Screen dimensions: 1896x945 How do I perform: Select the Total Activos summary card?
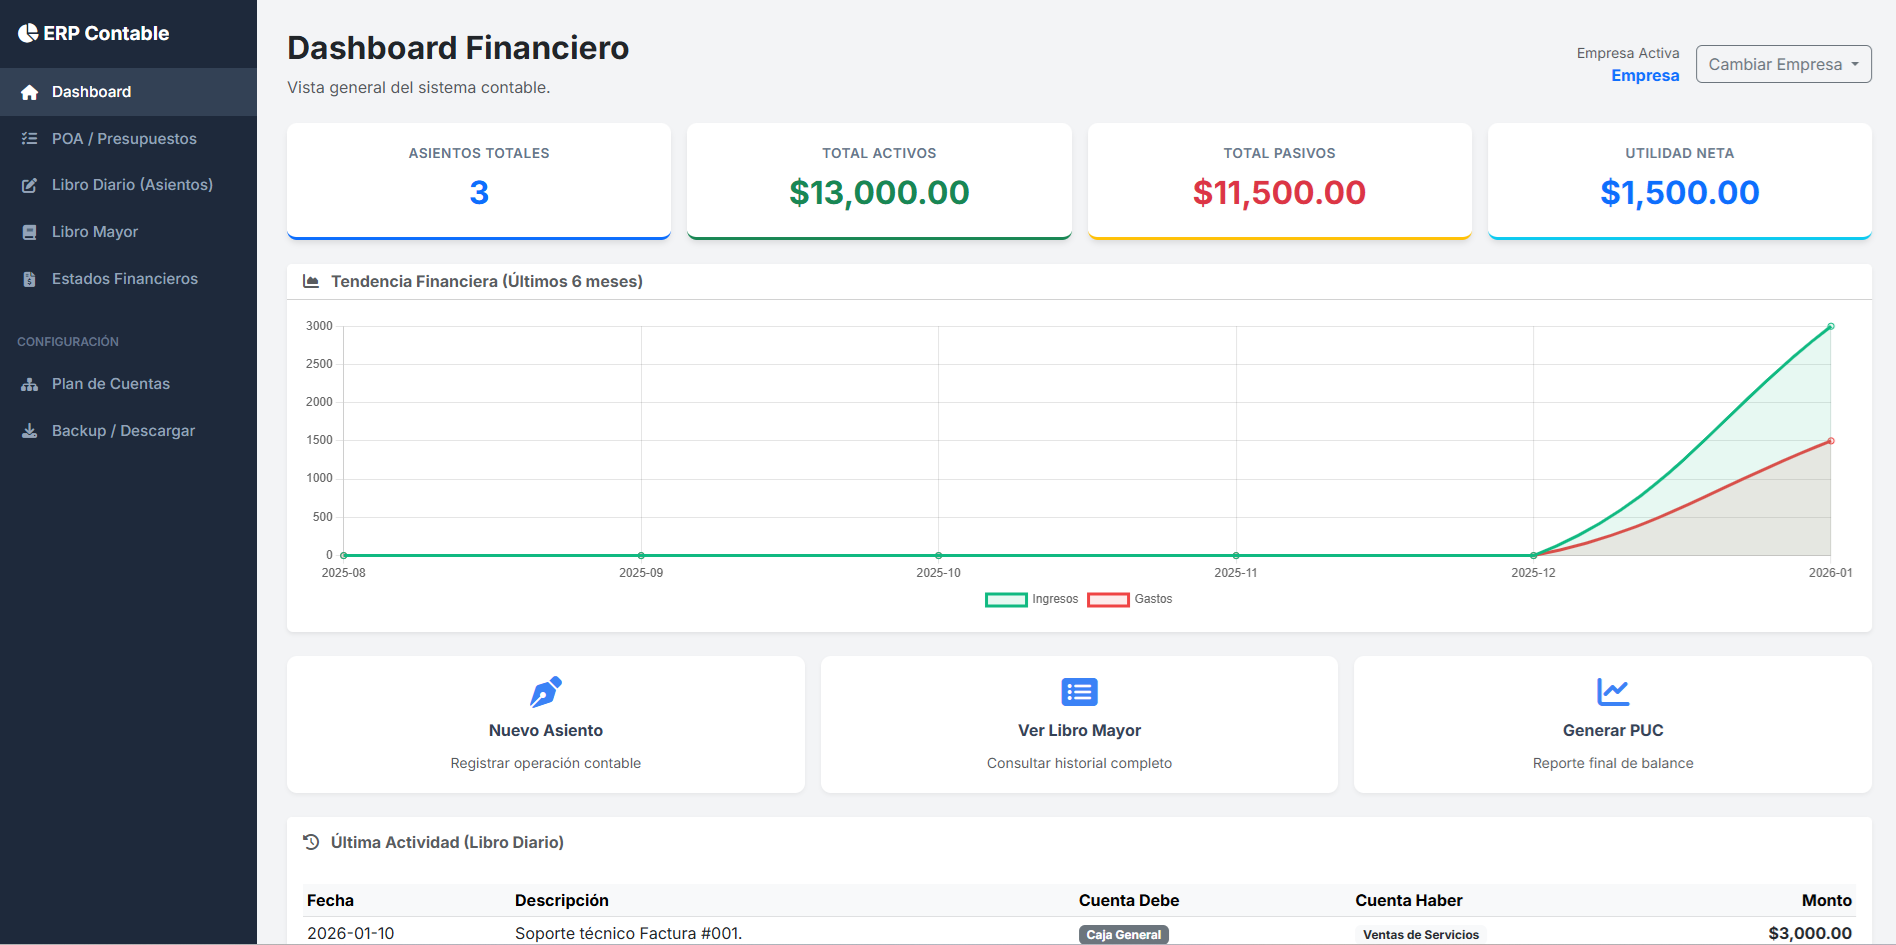879,180
